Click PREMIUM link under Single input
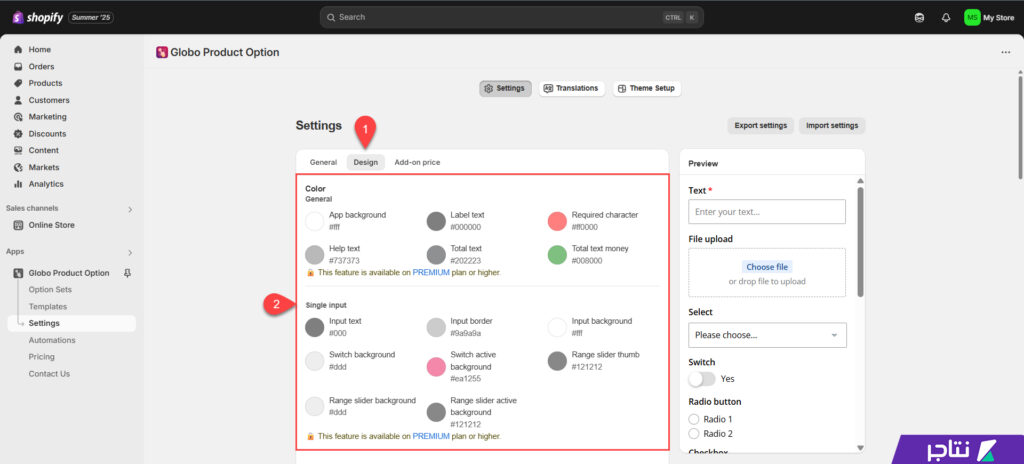 [x=431, y=436]
